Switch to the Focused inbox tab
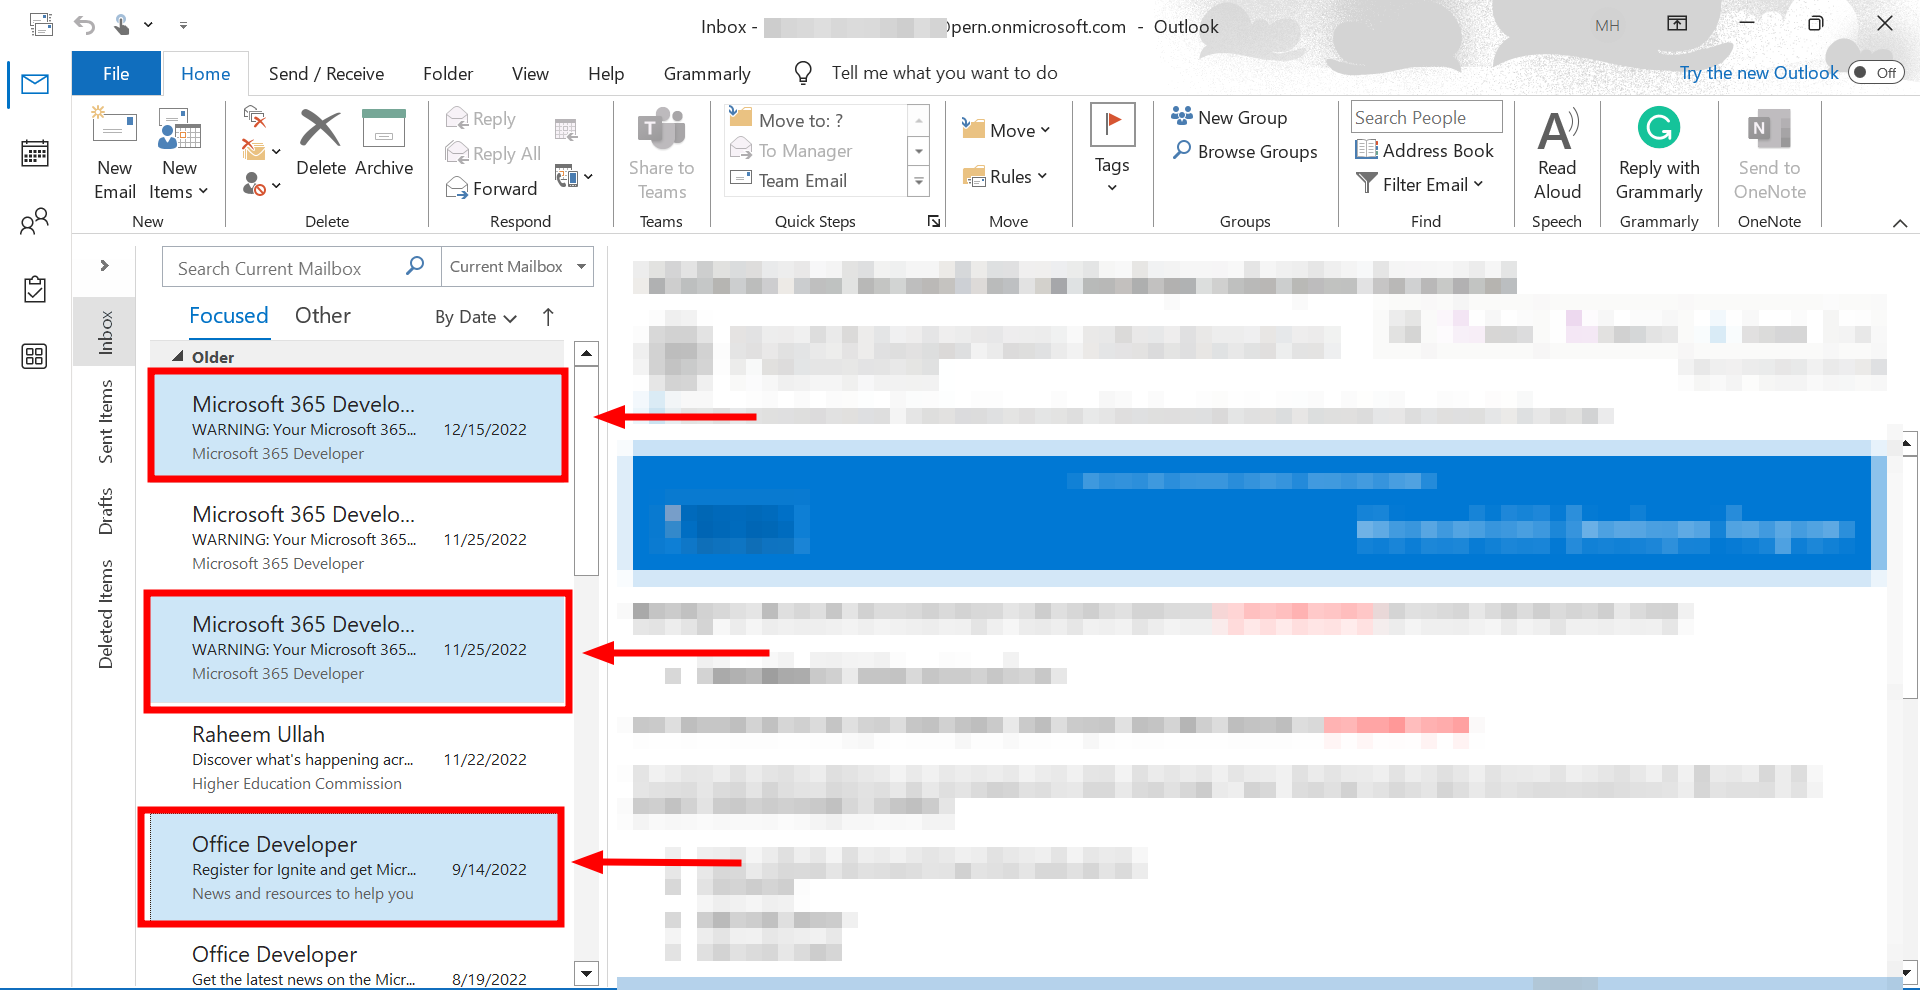This screenshot has width=1920, height=990. [x=229, y=315]
